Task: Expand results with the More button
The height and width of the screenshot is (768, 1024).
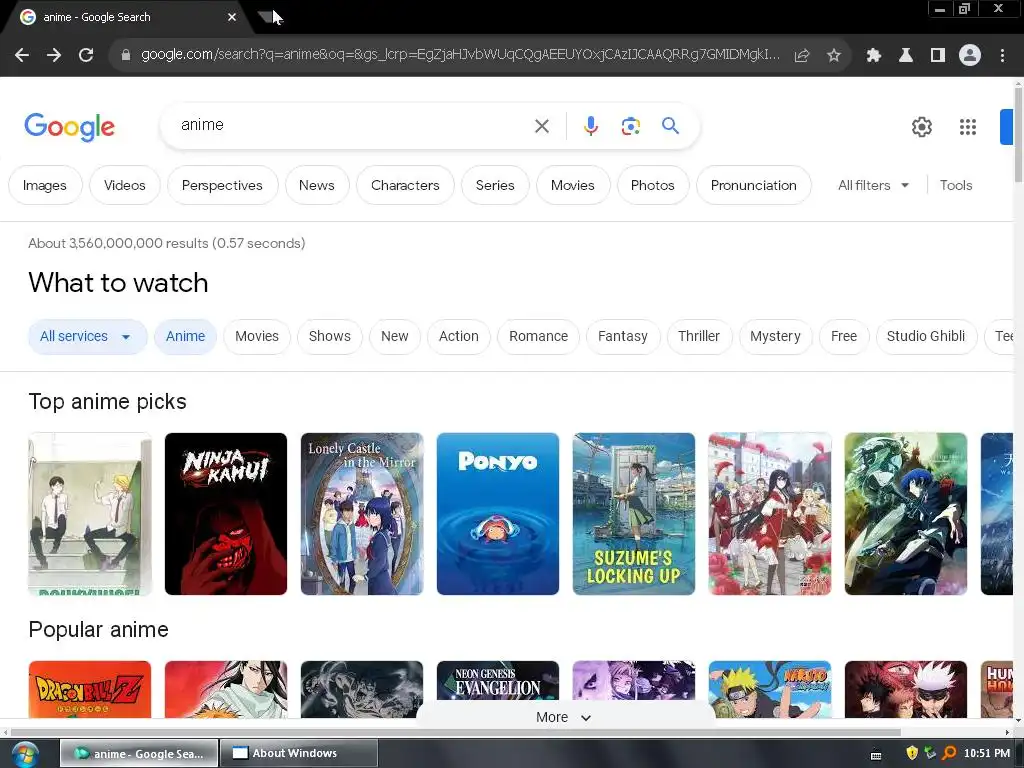Action: pyautogui.click(x=563, y=717)
